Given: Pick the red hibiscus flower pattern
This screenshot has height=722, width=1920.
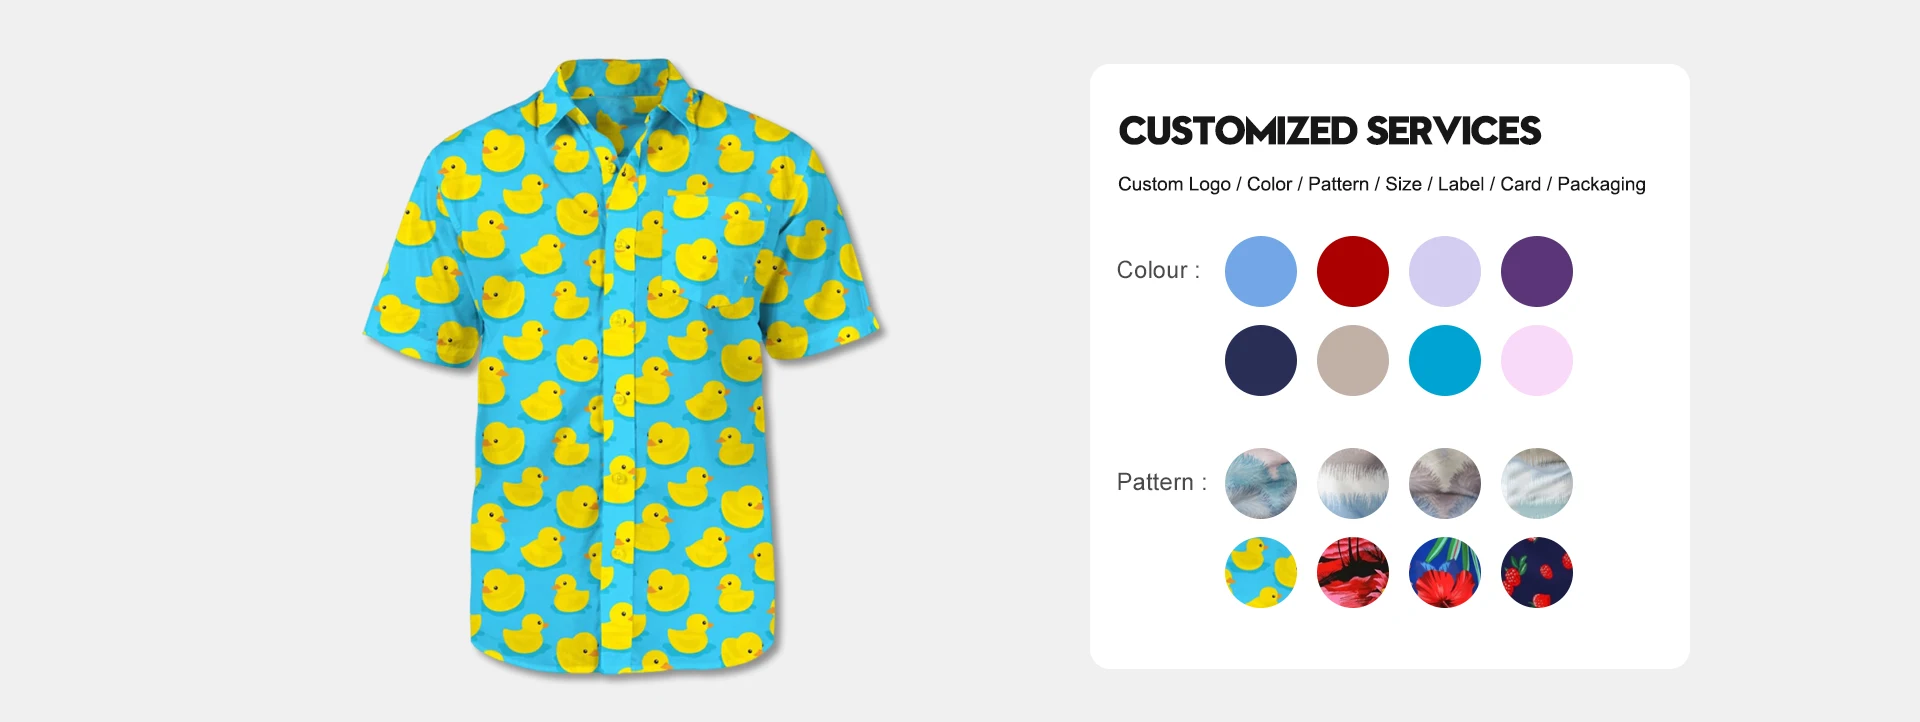Looking at the screenshot, I should point(1444,572).
